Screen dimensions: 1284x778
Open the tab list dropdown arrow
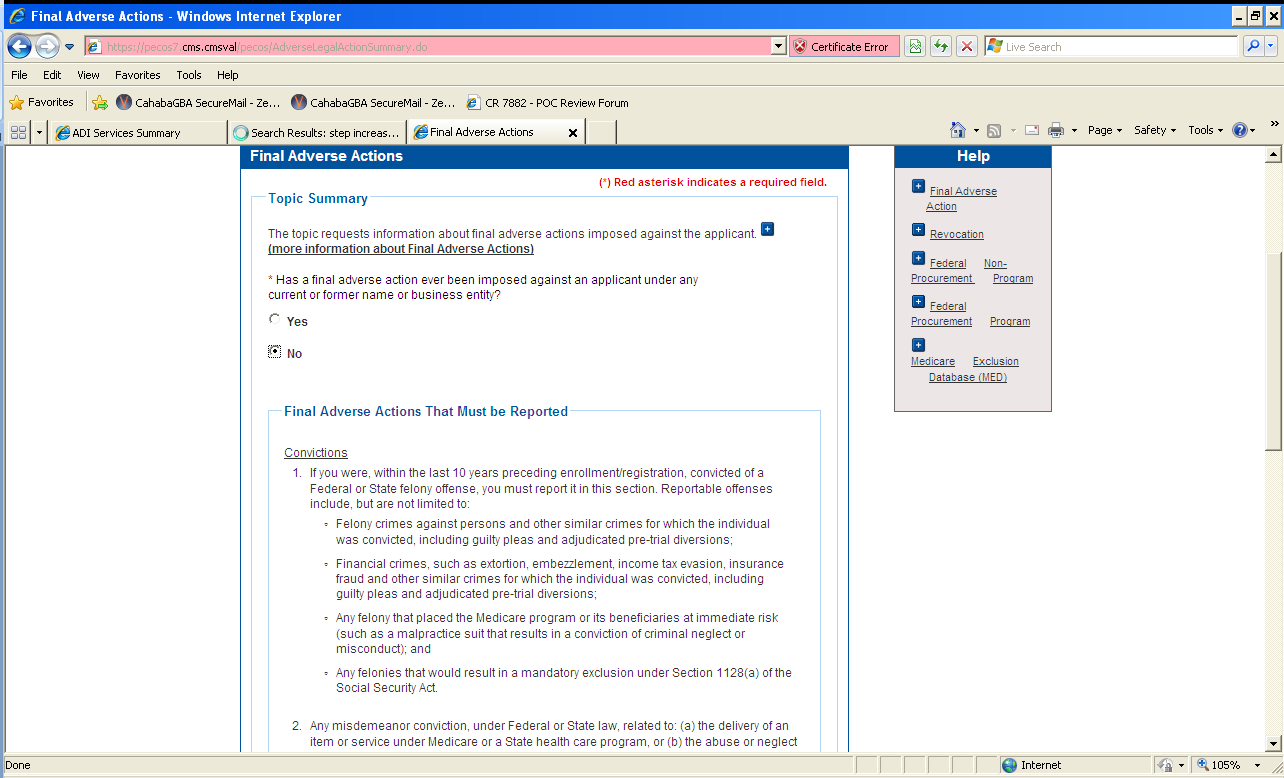click(39, 132)
